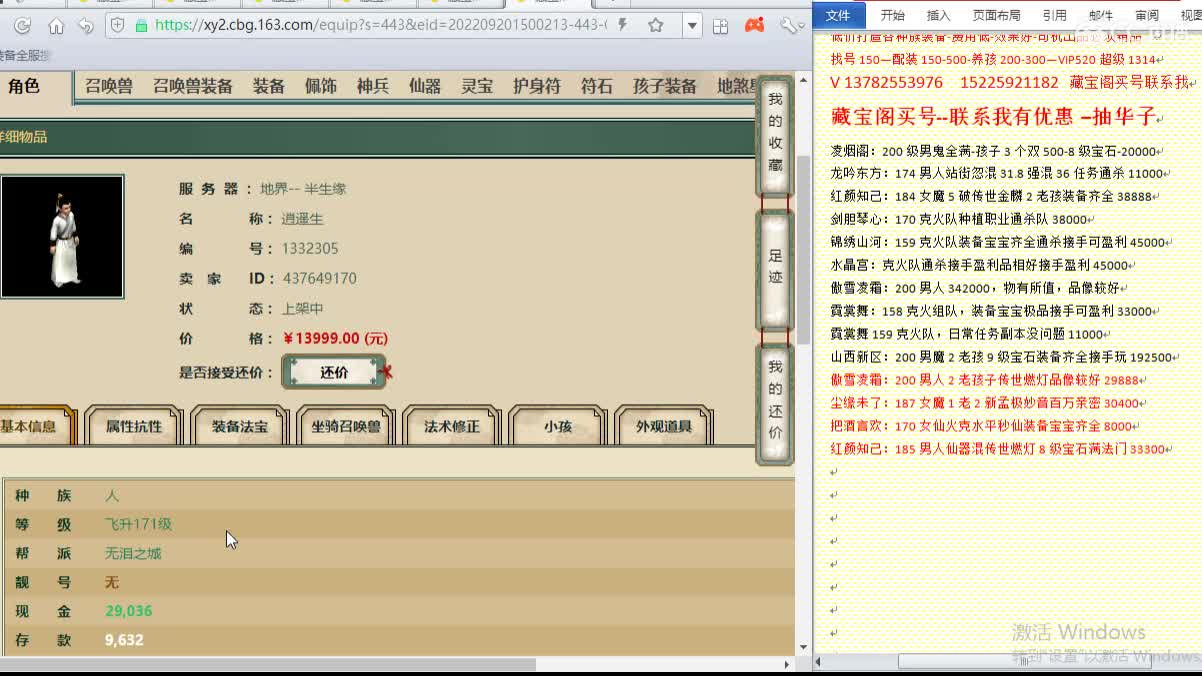Click the server text 地界-- 半生缘

303,189
